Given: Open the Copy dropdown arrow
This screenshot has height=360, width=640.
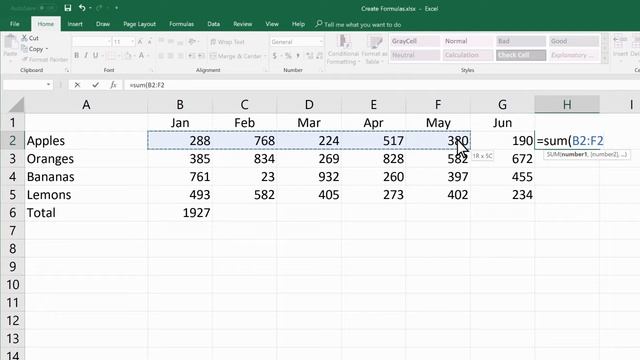Looking at the screenshot, I should (47, 49).
